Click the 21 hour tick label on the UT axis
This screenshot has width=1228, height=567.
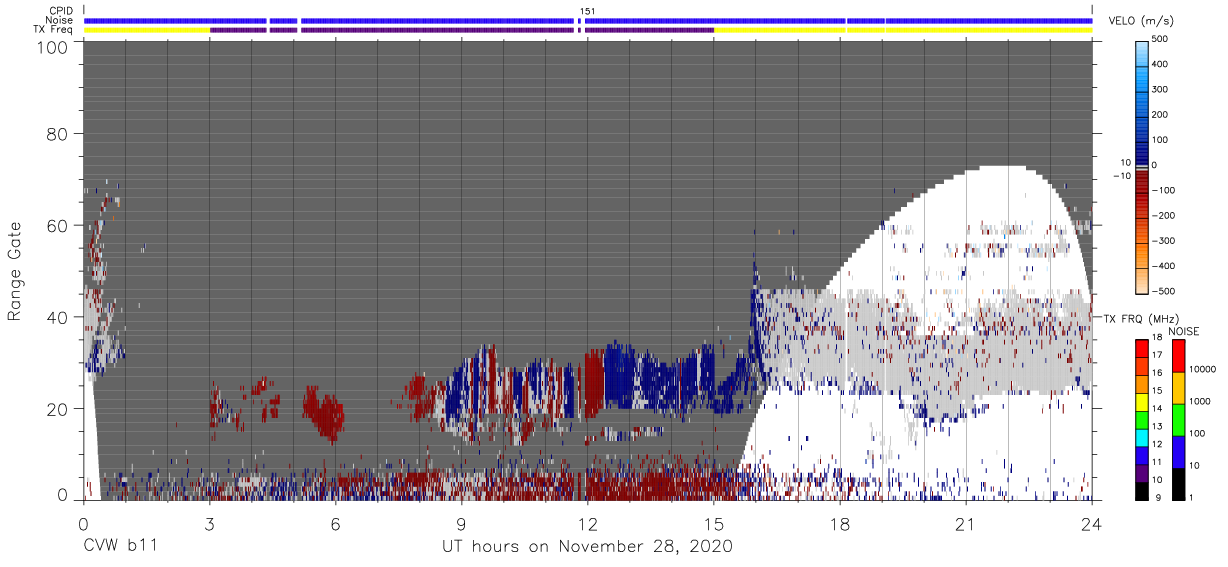pos(966,523)
